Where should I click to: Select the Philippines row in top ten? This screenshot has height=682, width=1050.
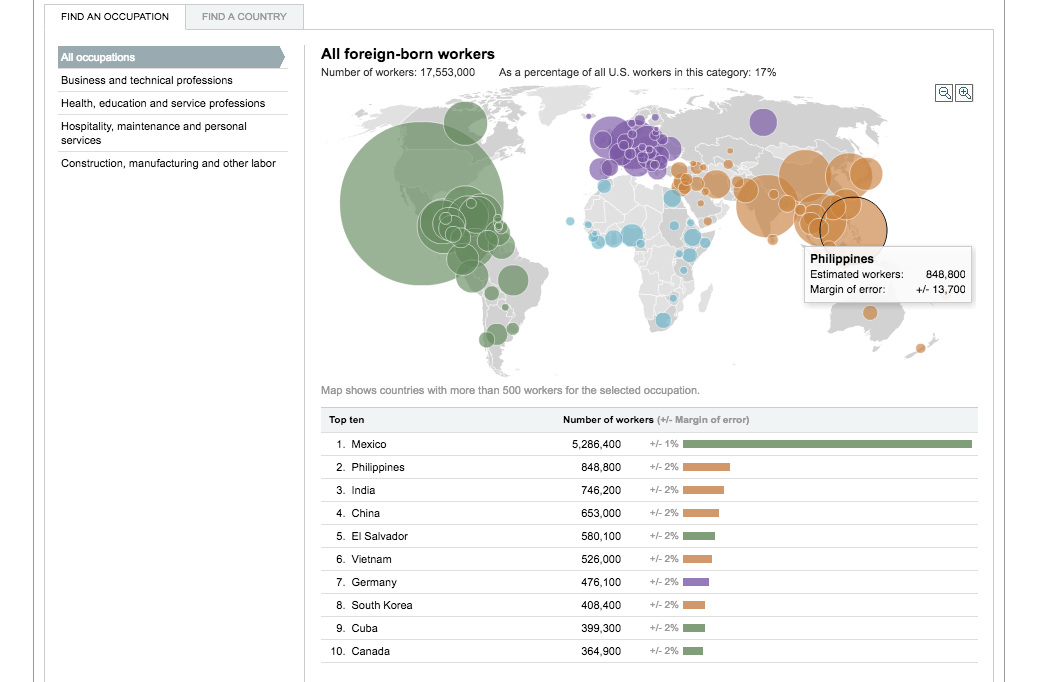(x=378, y=467)
